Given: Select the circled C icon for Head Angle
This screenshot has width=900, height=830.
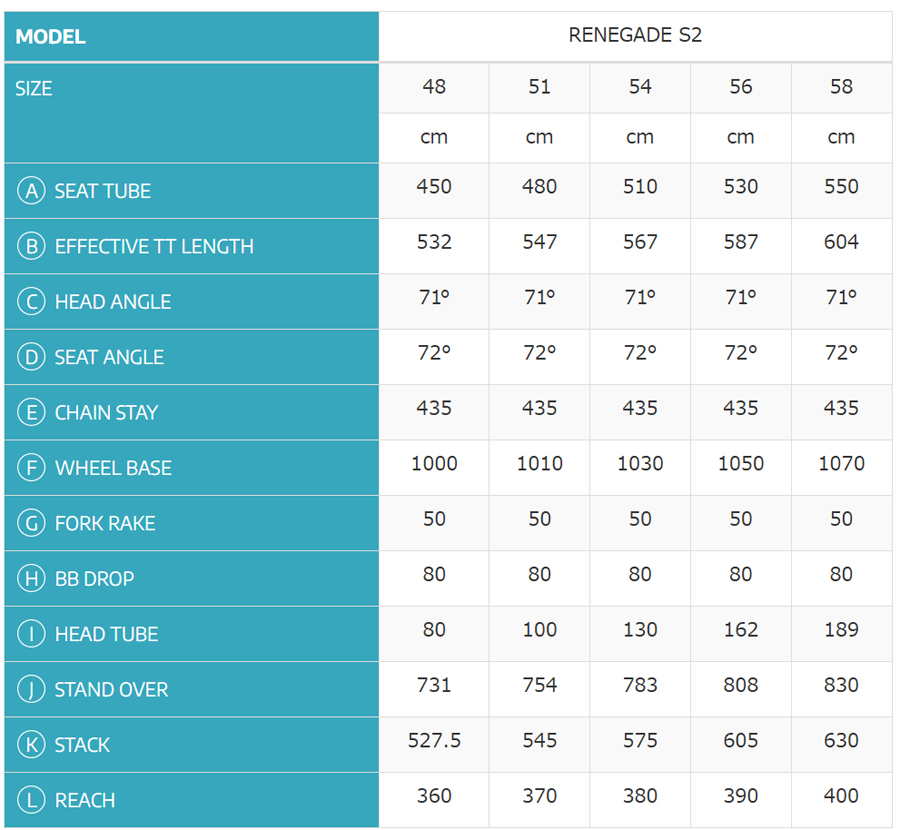Looking at the screenshot, I should pyautogui.click(x=32, y=302).
